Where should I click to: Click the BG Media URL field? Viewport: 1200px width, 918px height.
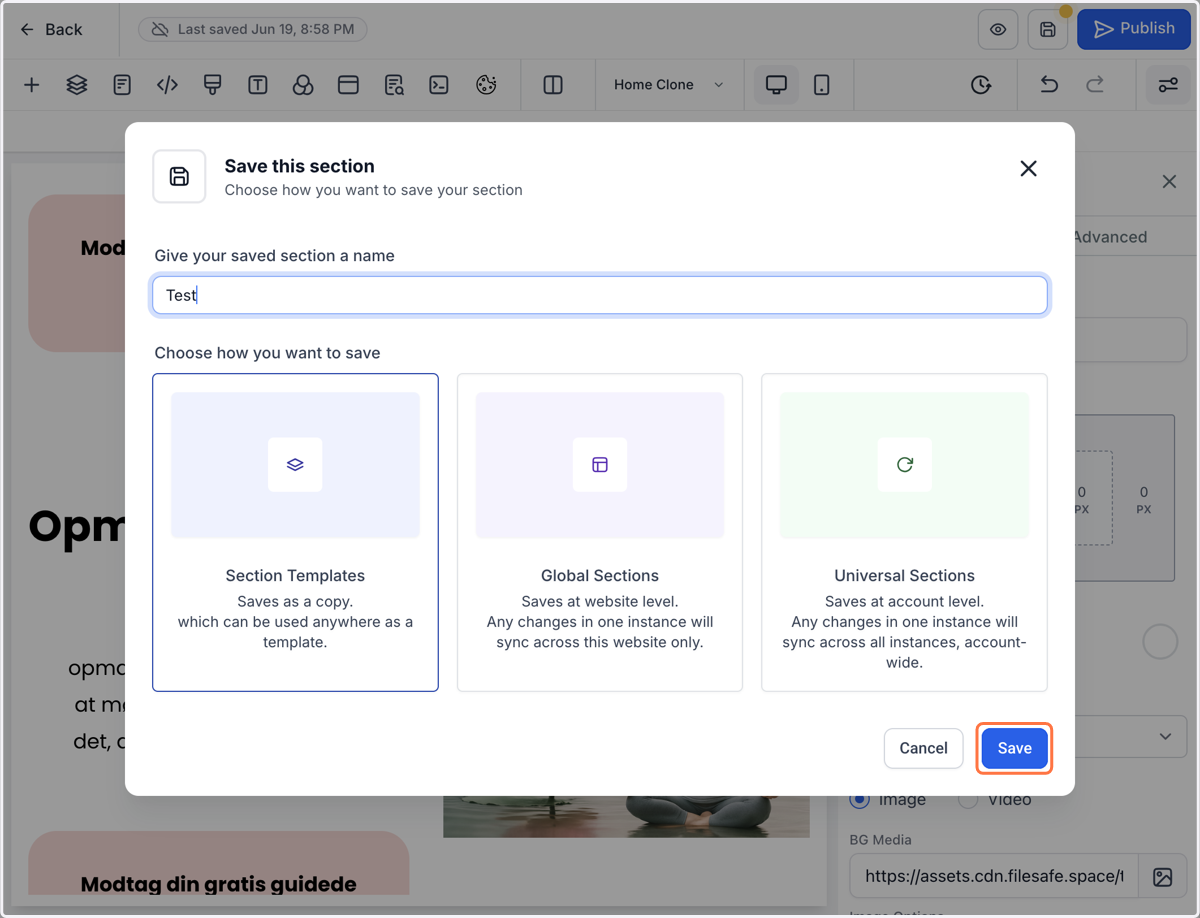993,876
